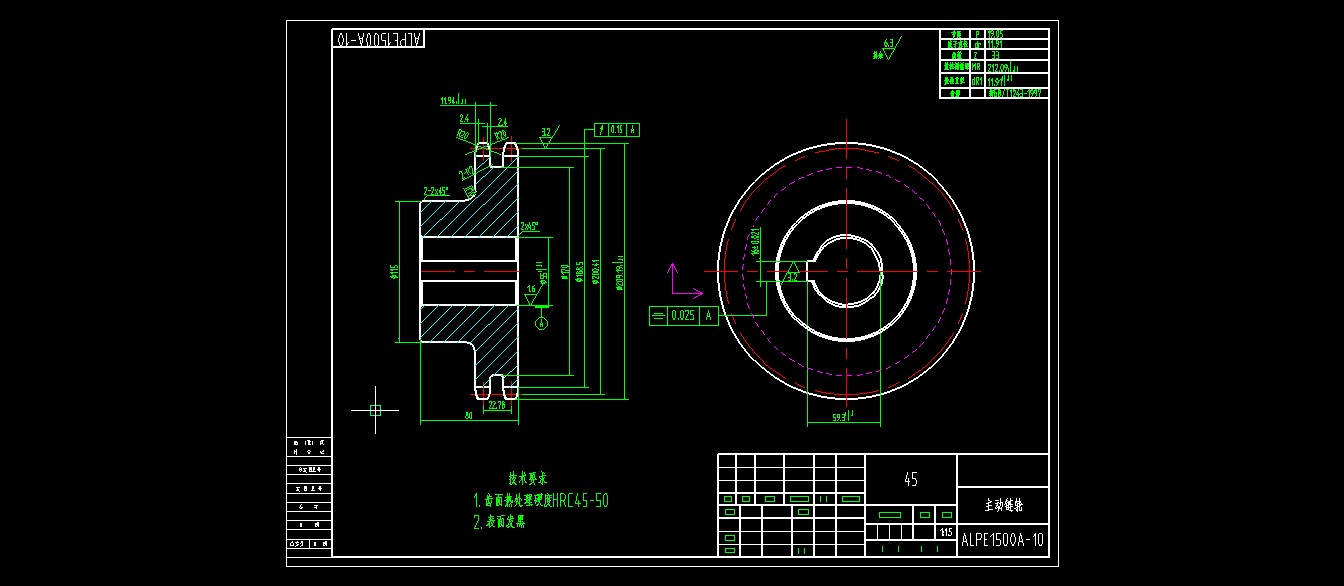This screenshot has height=586, width=1344.
Task: Click the crosshair cursor marker left of the drawing
Action: 375,410
